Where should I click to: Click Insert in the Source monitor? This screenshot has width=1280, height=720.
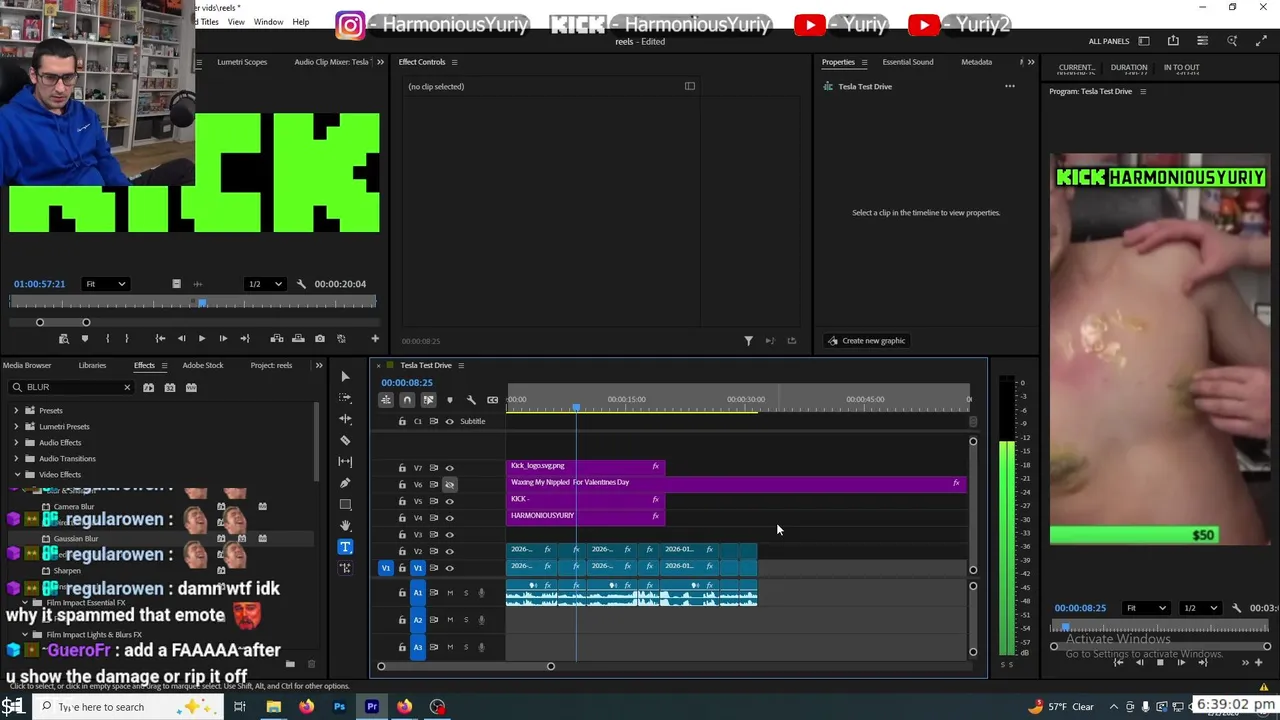(x=277, y=339)
